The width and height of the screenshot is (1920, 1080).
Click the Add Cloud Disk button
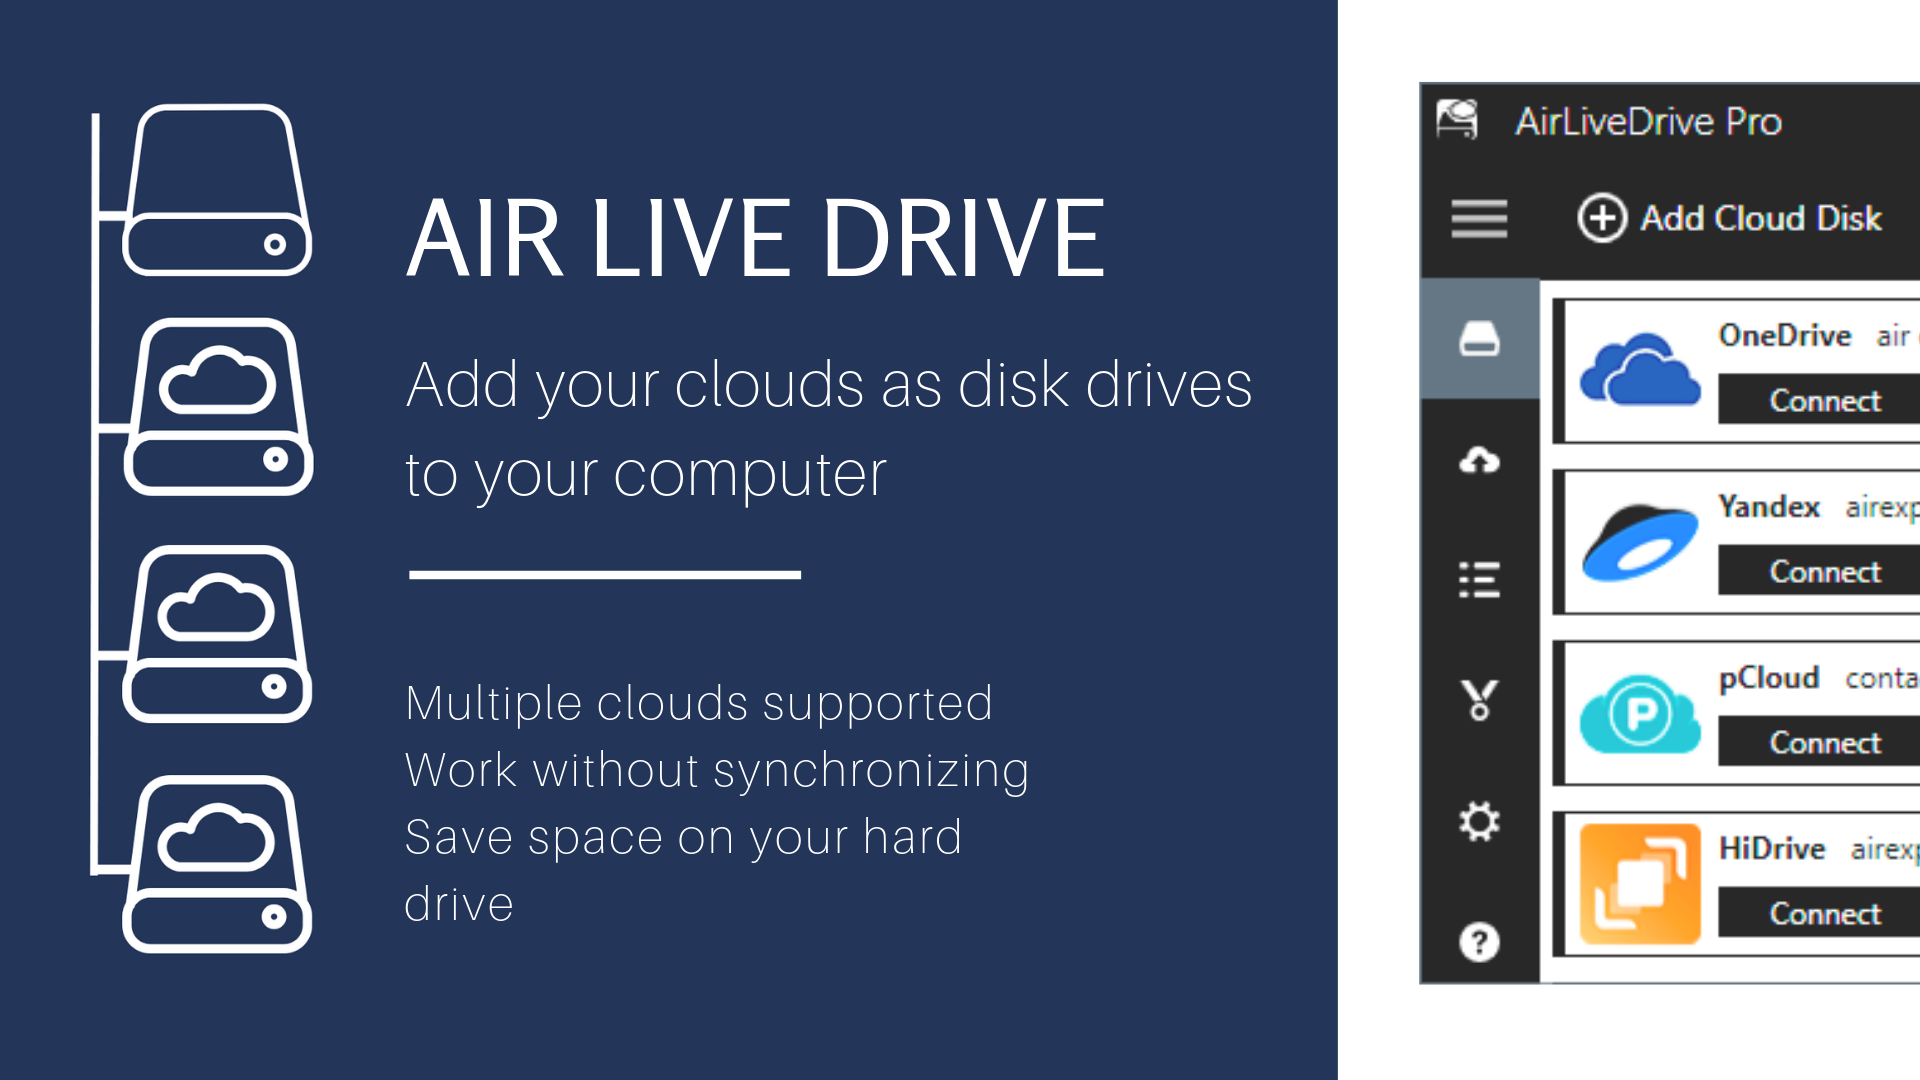tap(1727, 218)
